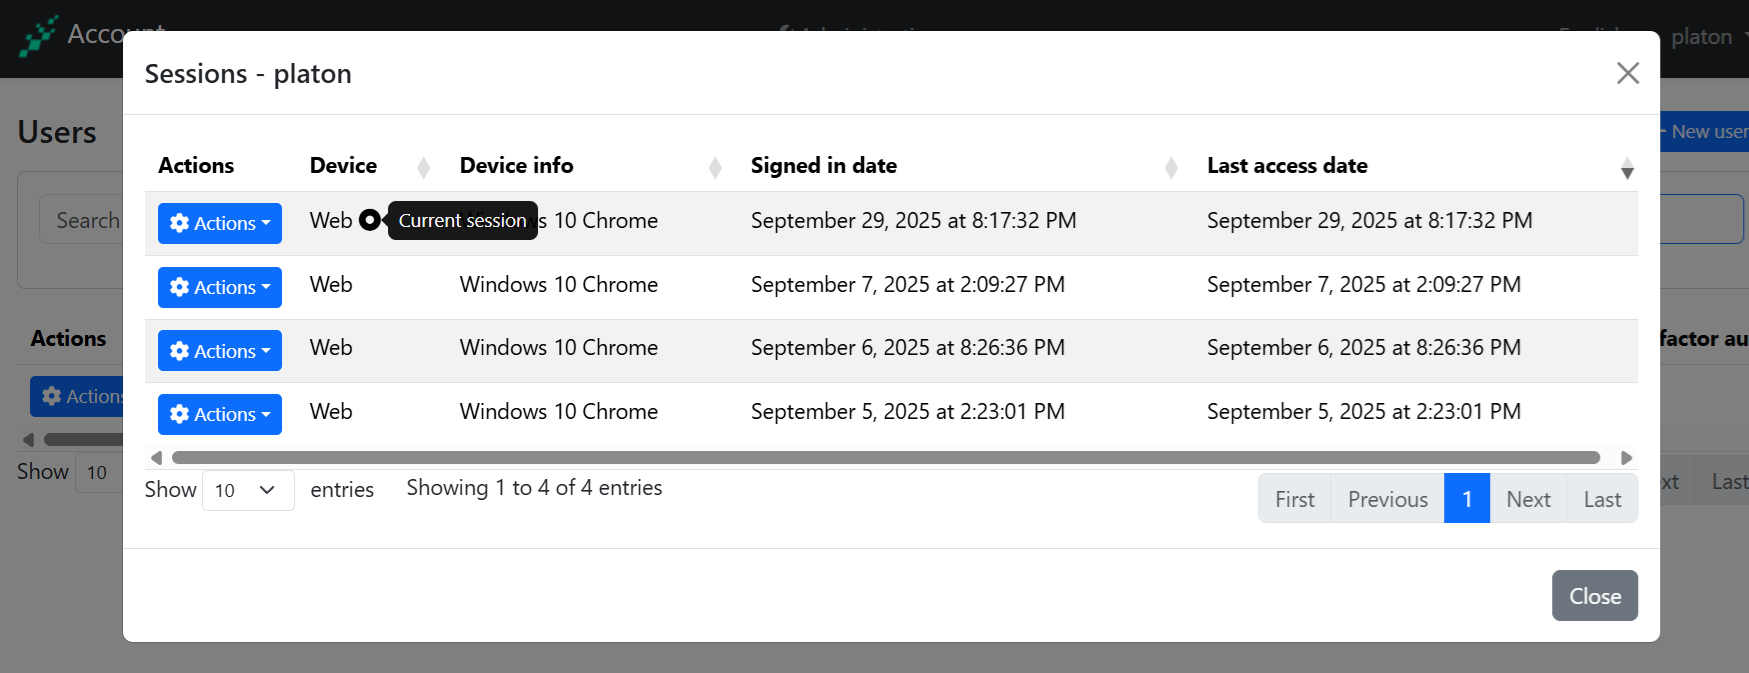Click the Next pagination item
Viewport: 1749px width, 673px height.
click(x=1527, y=499)
